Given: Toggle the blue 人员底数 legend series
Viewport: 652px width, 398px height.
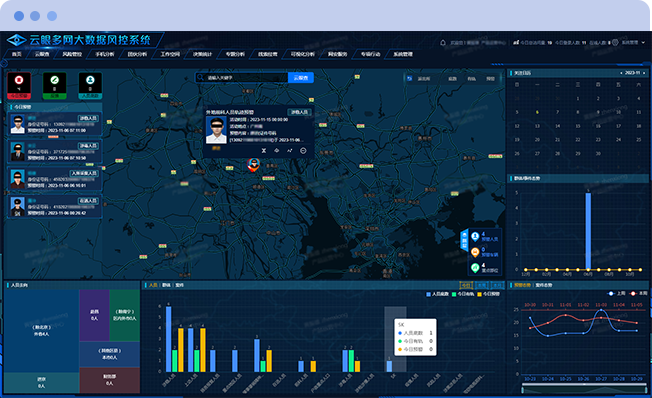Looking at the screenshot, I should pos(437,294).
